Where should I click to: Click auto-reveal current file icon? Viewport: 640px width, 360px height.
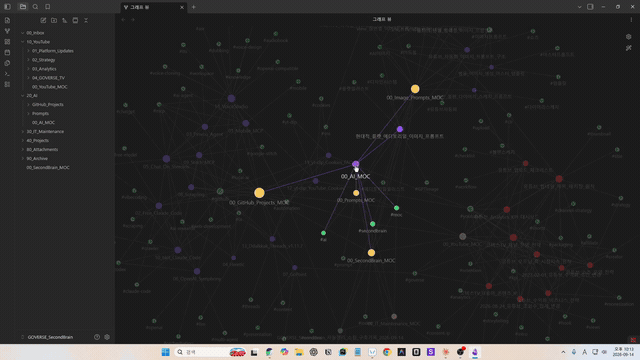(x=75, y=20)
